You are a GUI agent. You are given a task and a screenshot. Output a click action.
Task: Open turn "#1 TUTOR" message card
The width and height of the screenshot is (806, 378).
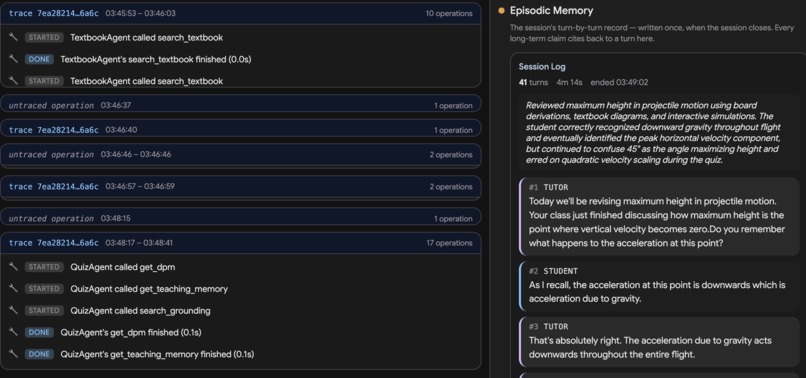[x=660, y=216]
